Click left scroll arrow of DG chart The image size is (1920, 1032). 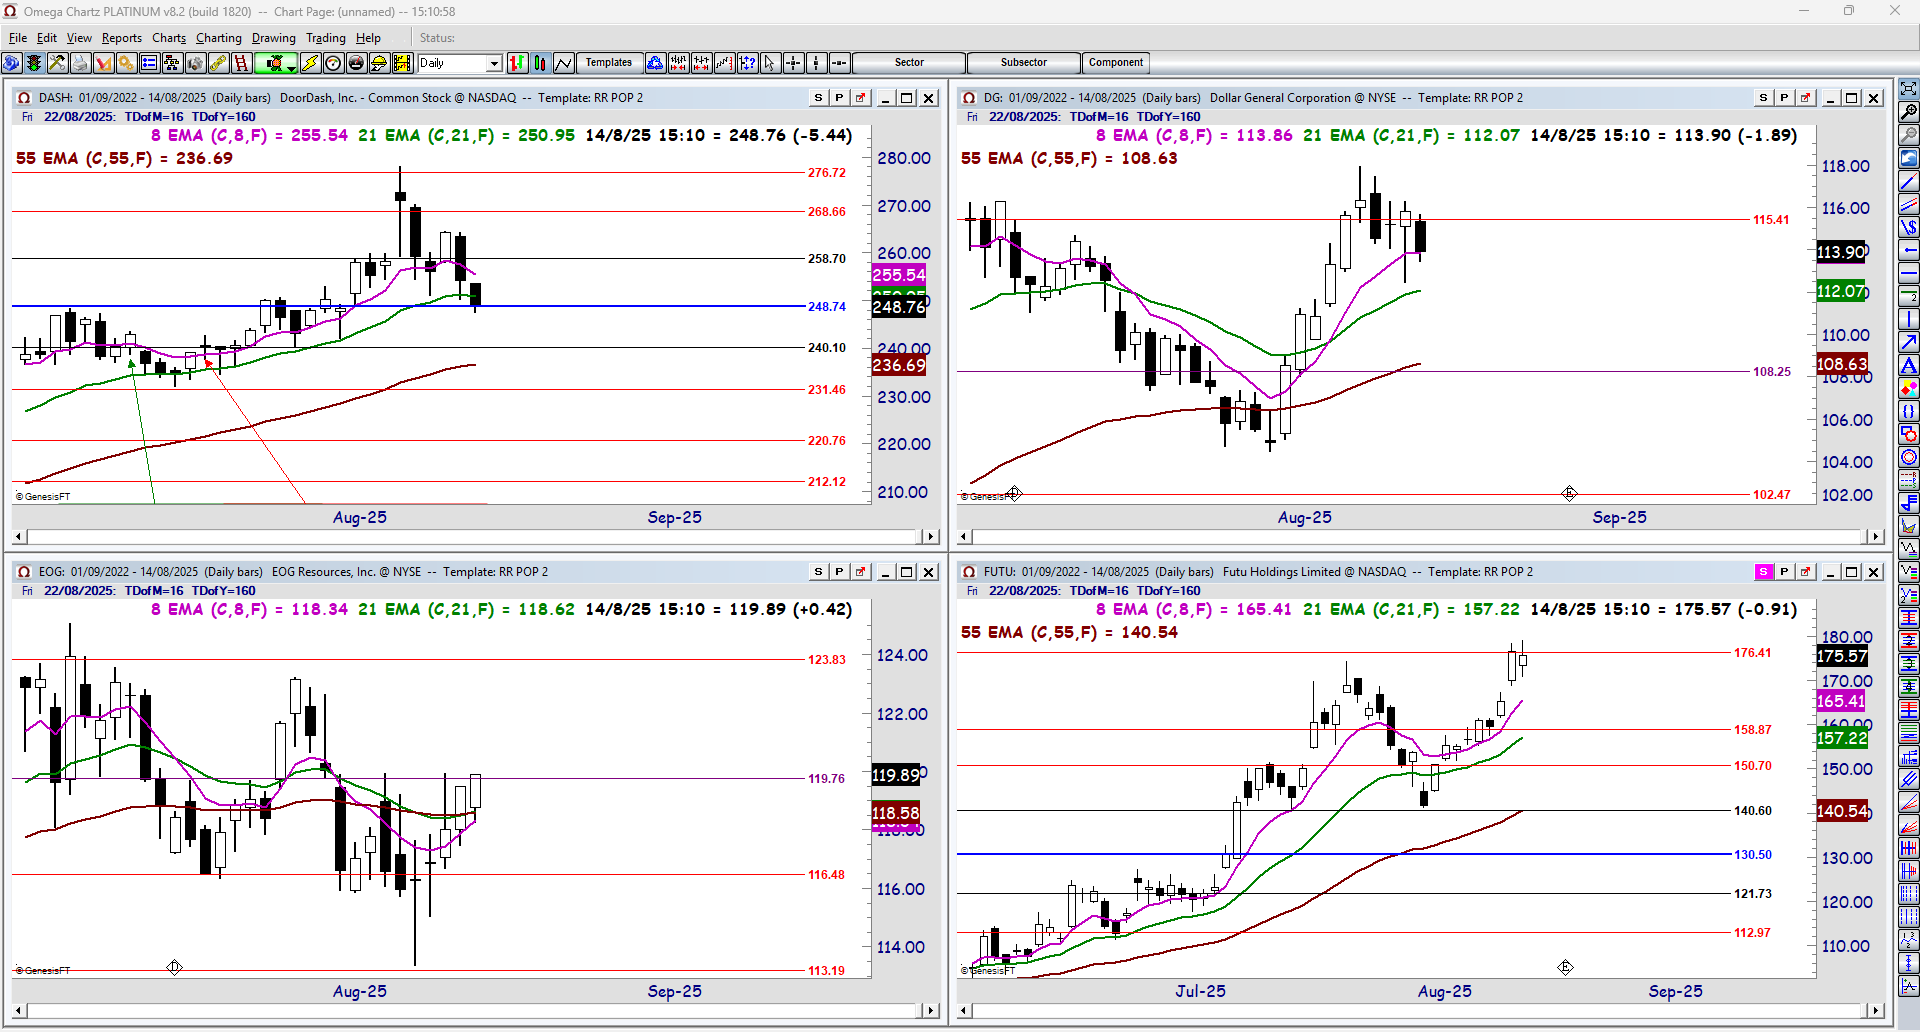tap(964, 537)
